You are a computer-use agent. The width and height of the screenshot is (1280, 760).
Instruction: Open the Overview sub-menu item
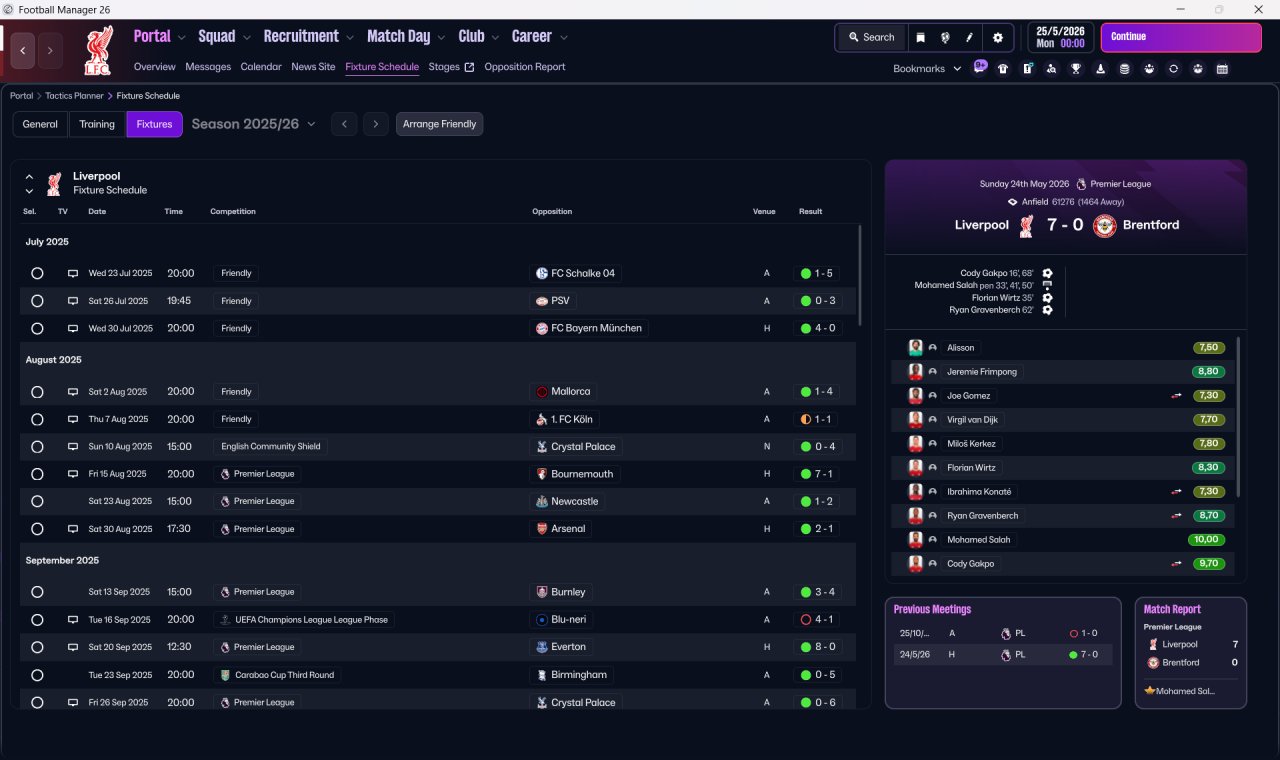[155, 67]
